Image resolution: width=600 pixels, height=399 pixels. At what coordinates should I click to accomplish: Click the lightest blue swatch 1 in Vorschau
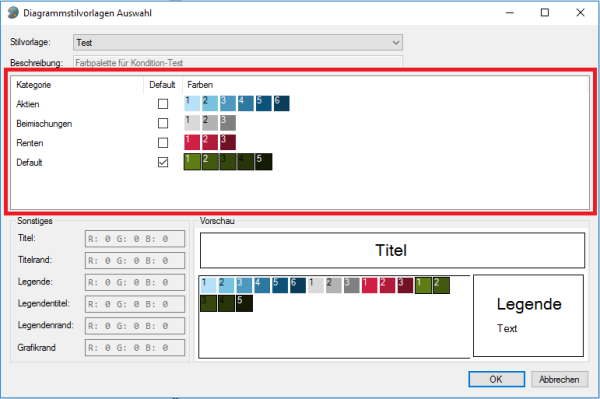[209, 285]
